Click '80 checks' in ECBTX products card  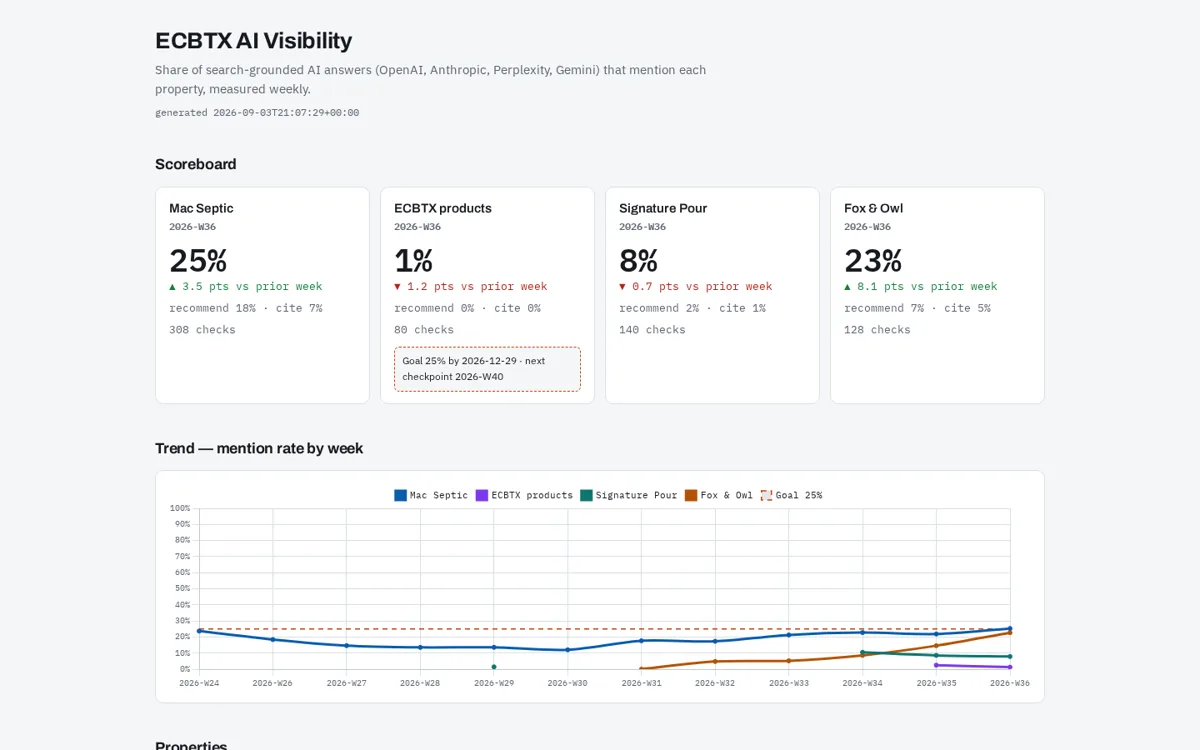point(424,330)
